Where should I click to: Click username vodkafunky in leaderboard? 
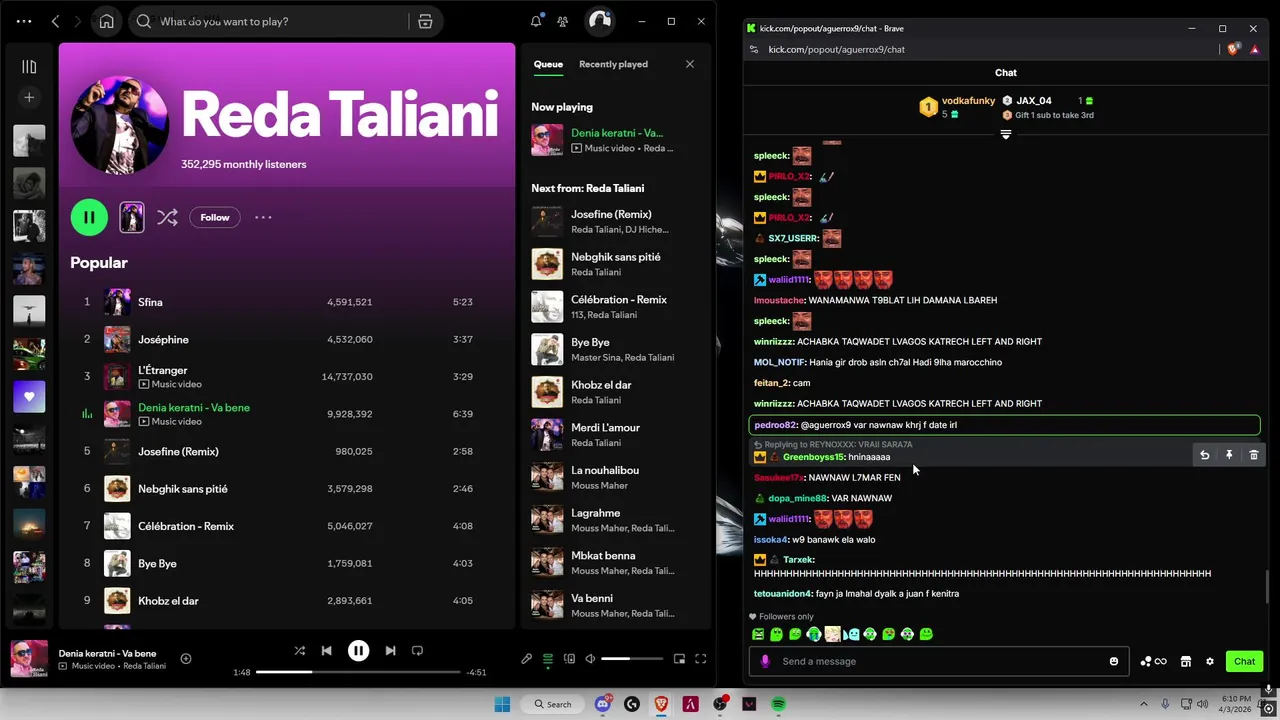coord(968,100)
